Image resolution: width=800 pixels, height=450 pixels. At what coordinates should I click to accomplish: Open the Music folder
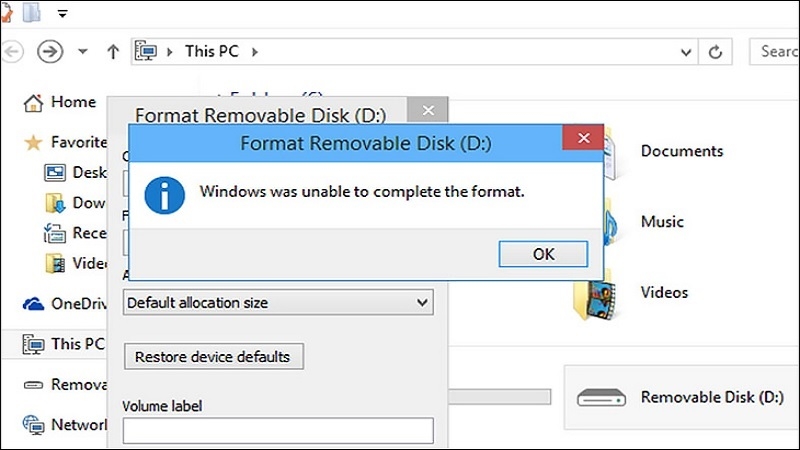click(598, 221)
